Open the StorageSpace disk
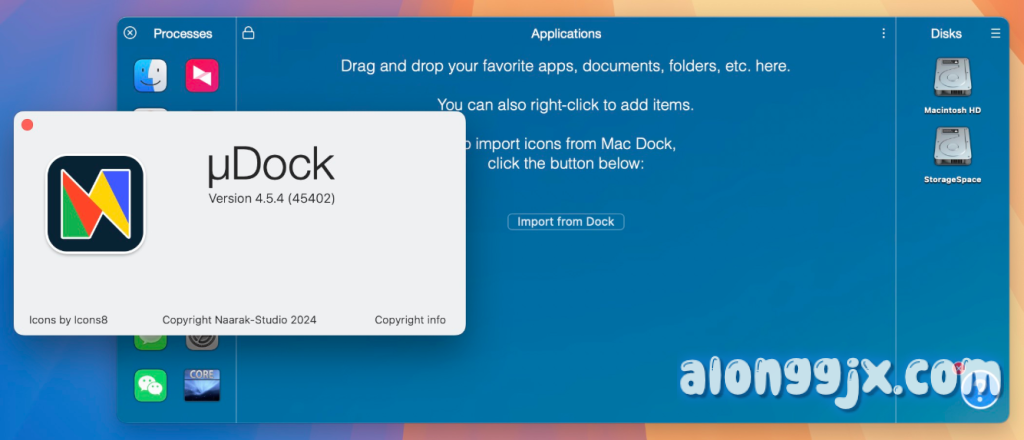This screenshot has height=440, width=1024. [951, 150]
